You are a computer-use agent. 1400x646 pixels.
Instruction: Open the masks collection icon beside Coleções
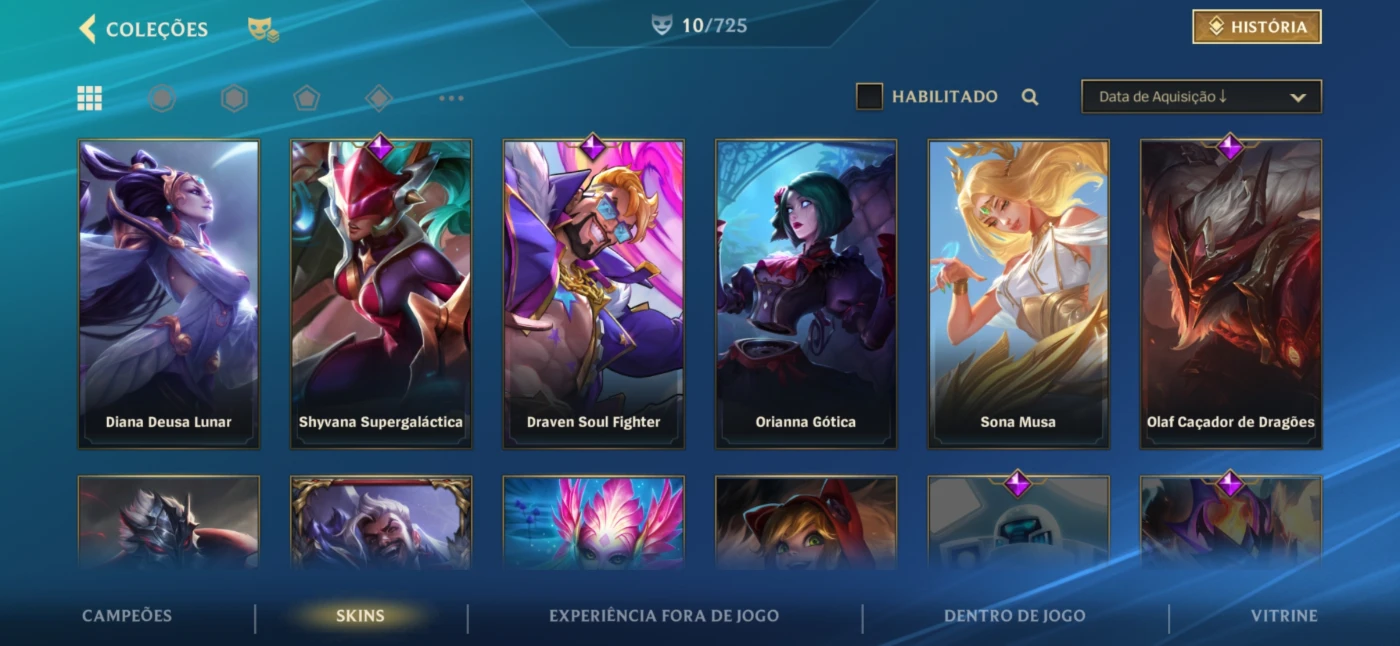point(263,30)
